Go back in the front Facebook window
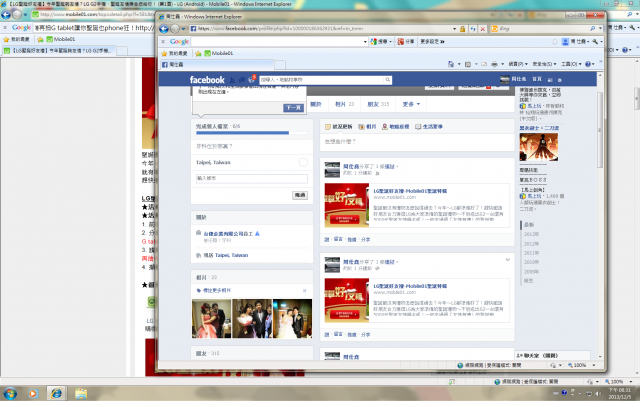640x407 pixels. 164,29
